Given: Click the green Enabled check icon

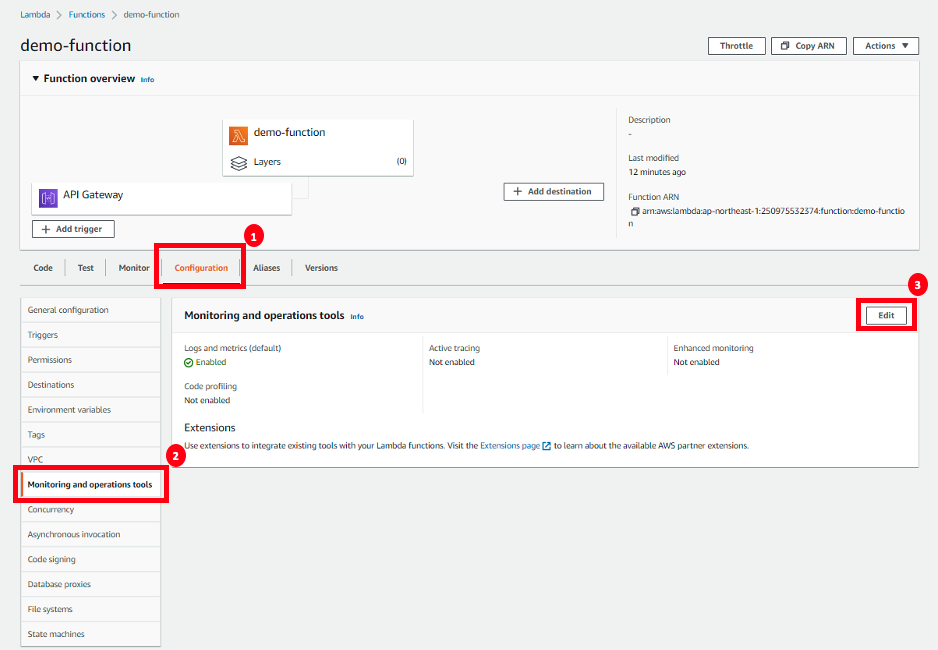Looking at the screenshot, I should coord(188,363).
